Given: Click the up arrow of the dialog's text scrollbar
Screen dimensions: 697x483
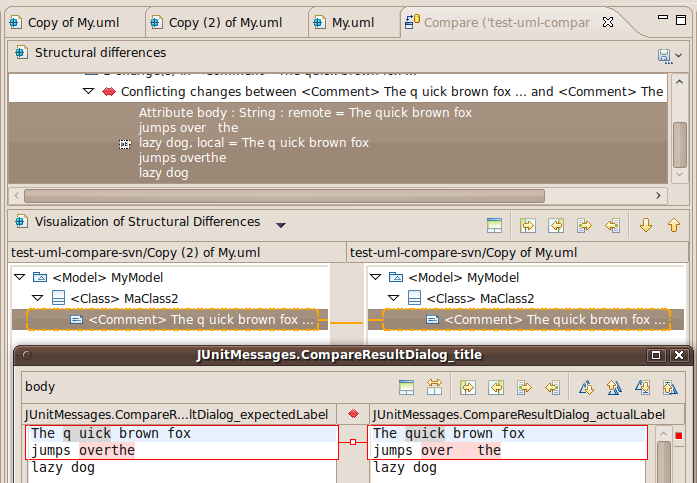Looking at the screenshot, I should [663, 434].
